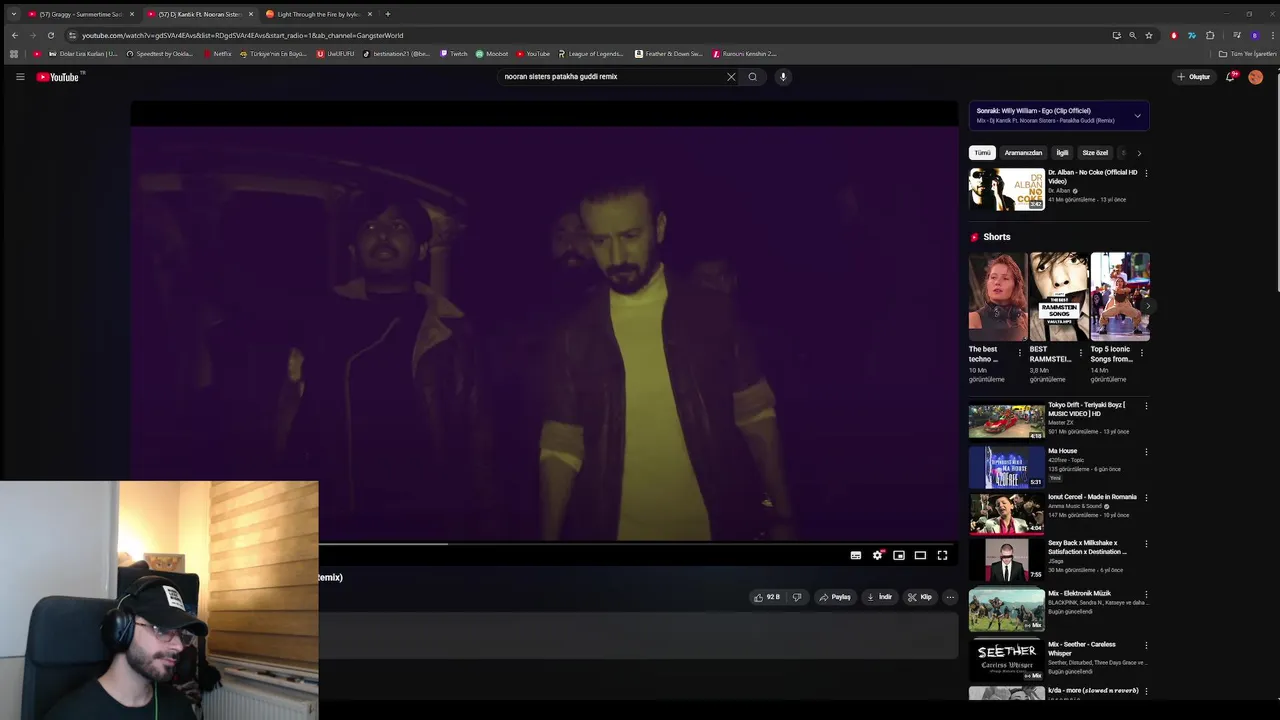Toggle dislike on the video
Viewport: 1280px width, 720px height.
(x=797, y=597)
